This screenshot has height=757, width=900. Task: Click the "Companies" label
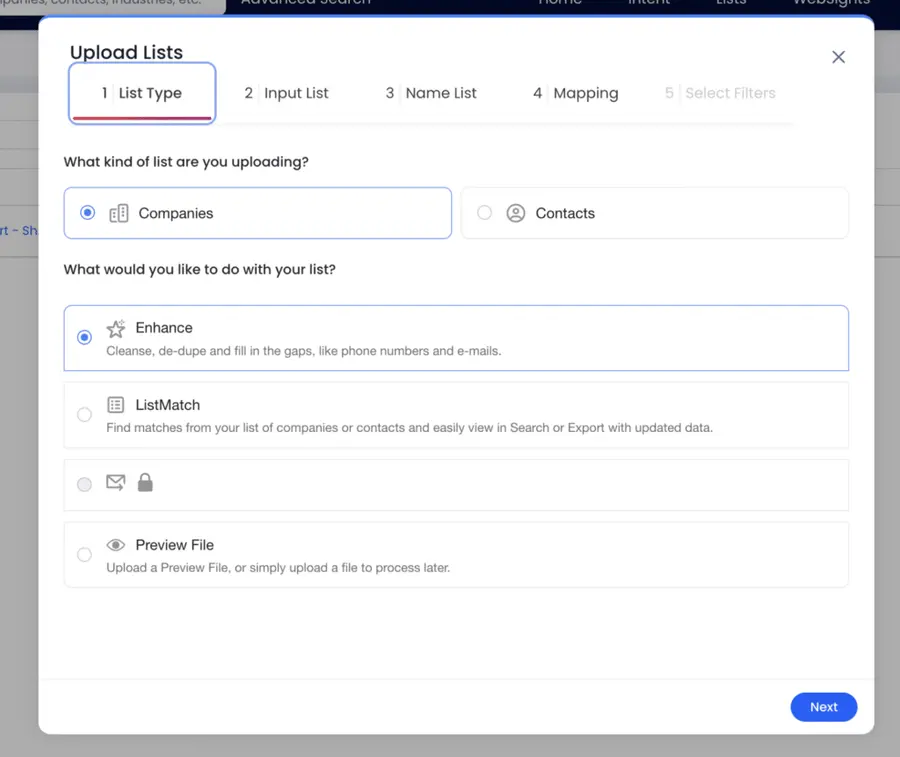(x=176, y=213)
